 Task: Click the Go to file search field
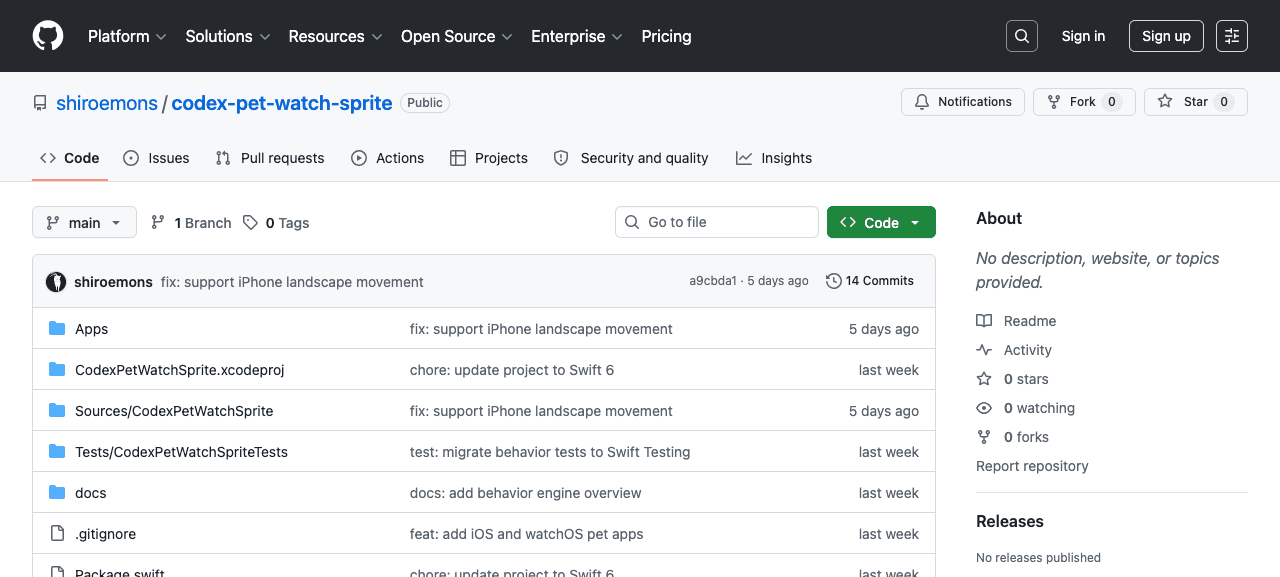pyautogui.click(x=717, y=222)
